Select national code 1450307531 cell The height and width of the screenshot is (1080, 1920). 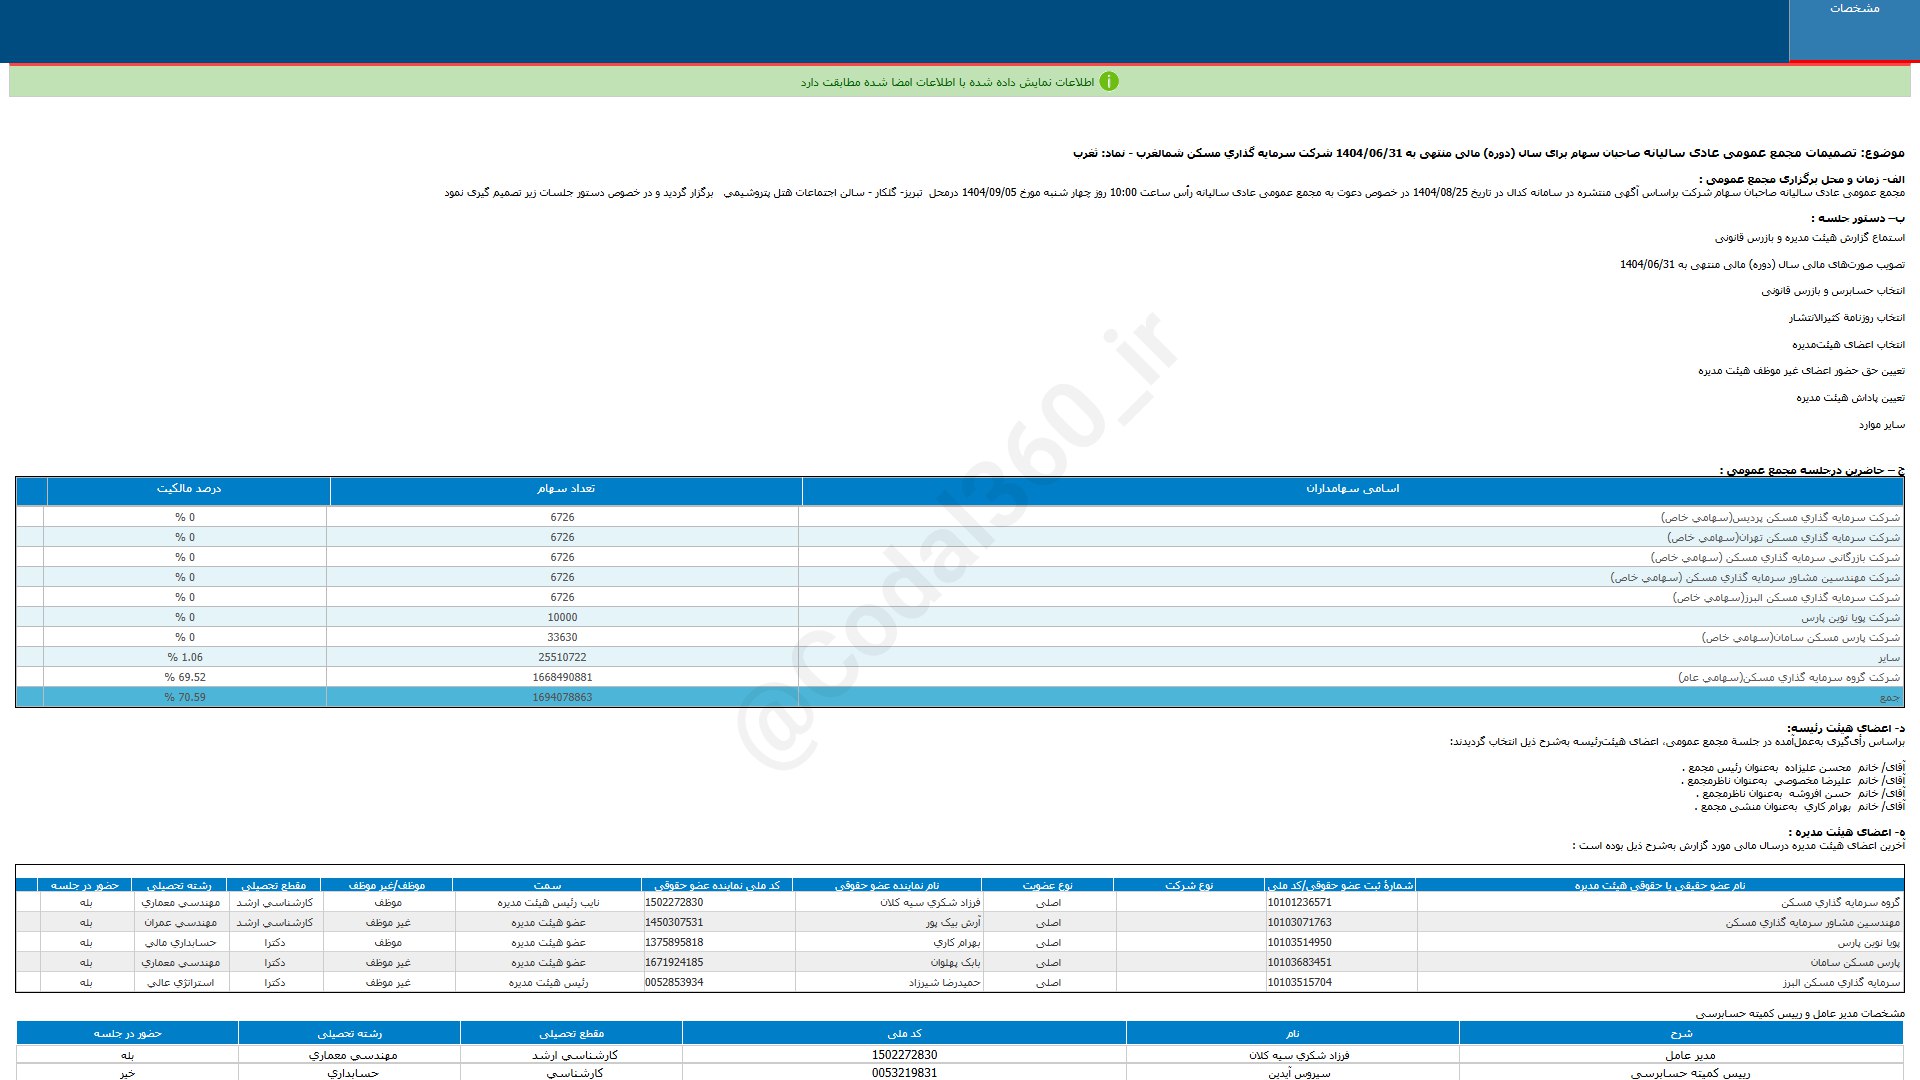674,922
